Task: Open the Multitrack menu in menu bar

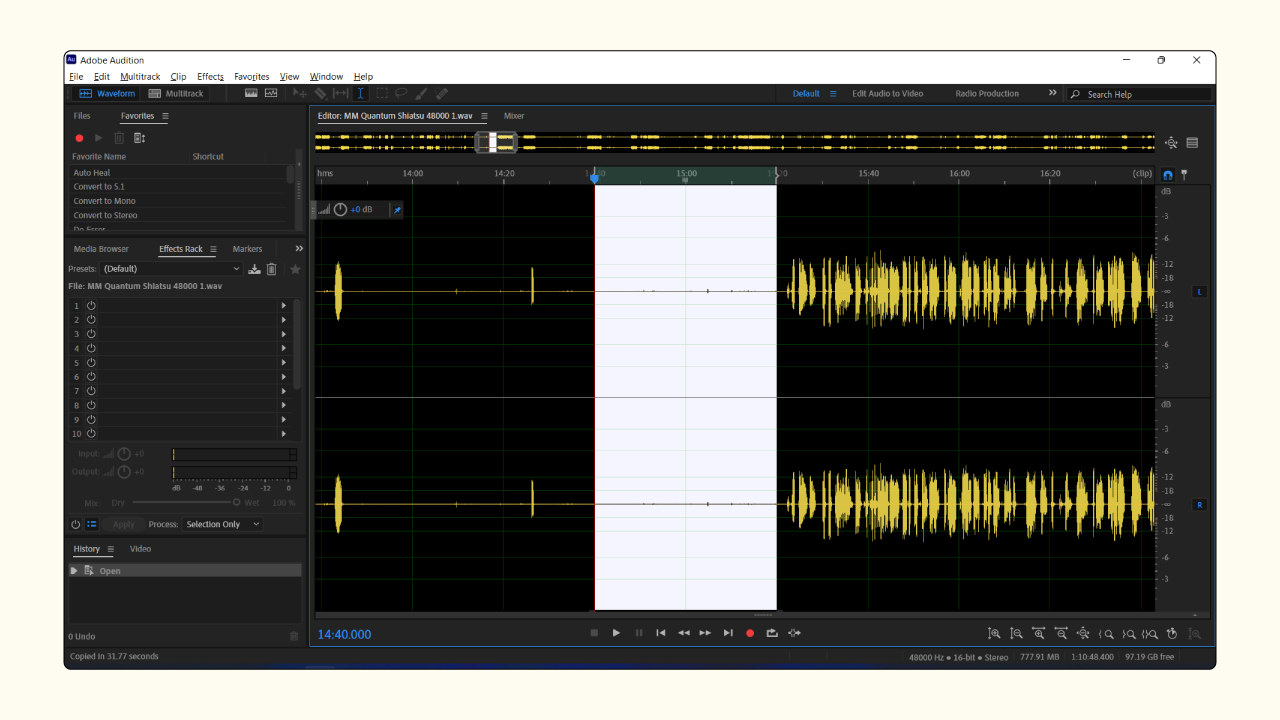Action: click(140, 77)
